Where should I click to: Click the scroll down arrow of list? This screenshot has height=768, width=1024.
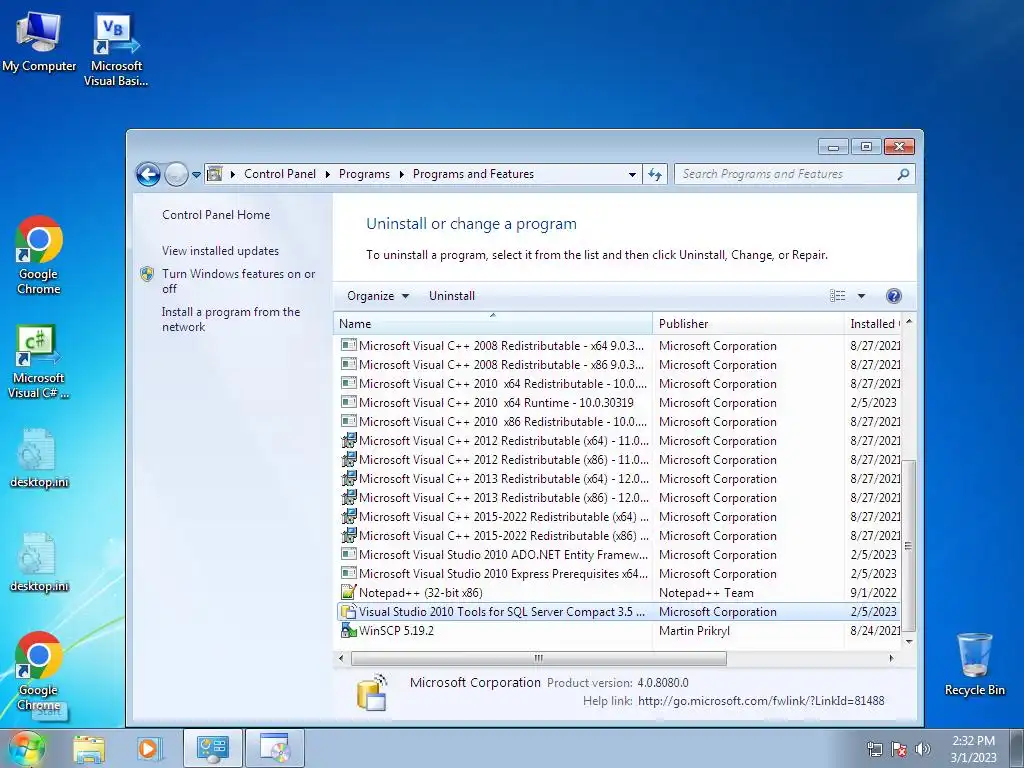coord(908,642)
